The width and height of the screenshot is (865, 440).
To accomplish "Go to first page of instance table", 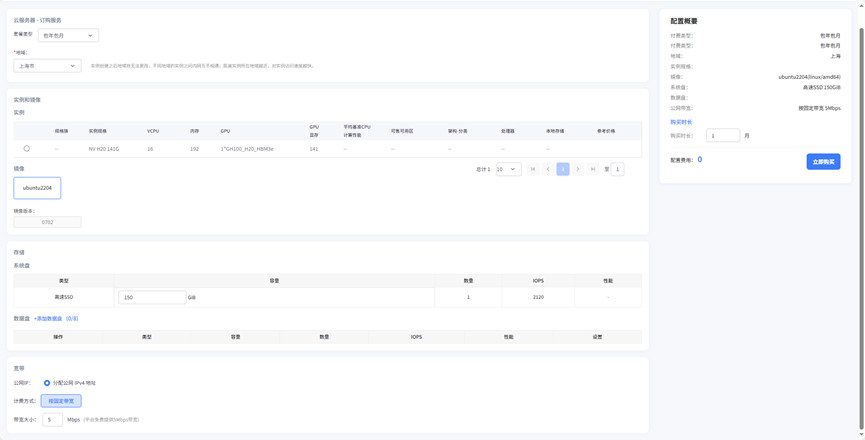I will click(533, 169).
